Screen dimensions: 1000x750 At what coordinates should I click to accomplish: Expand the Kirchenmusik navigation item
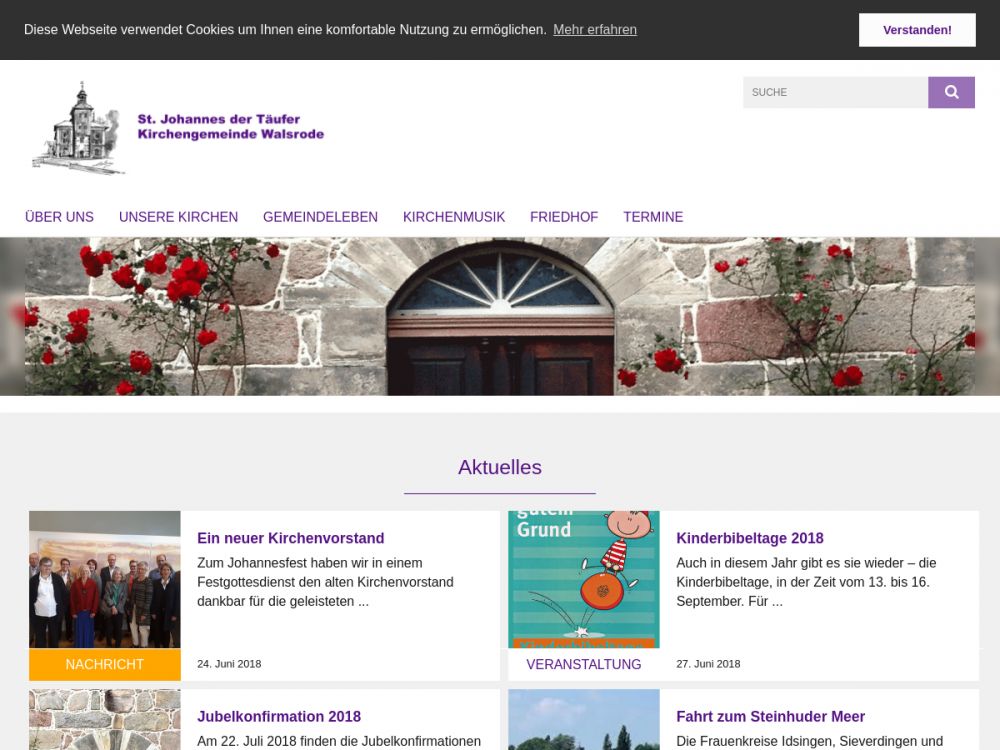pyautogui.click(x=454, y=217)
